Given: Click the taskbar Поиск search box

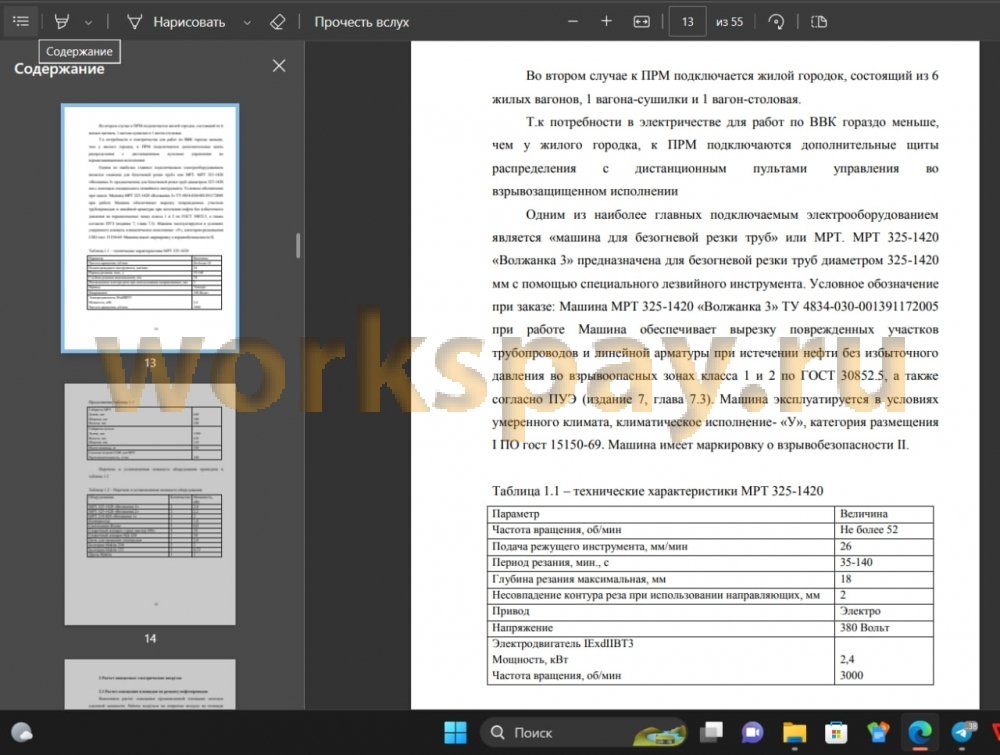Looking at the screenshot, I should 584,733.
